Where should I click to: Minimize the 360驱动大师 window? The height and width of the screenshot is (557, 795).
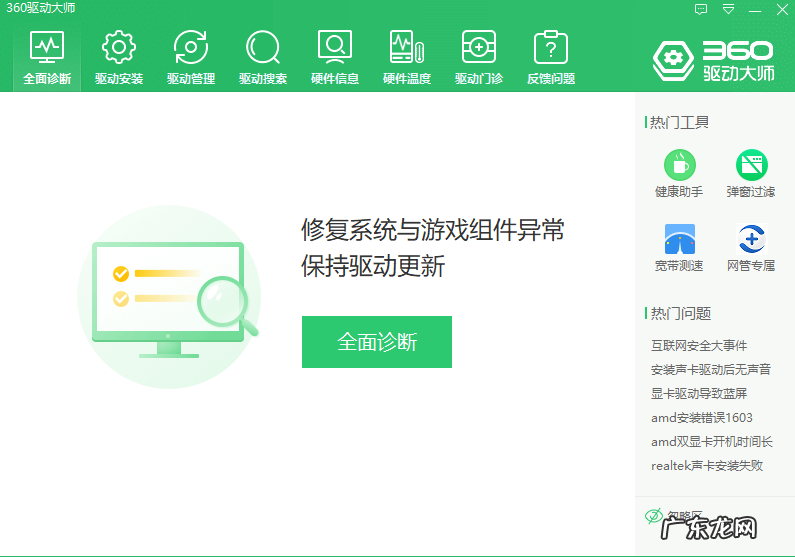click(755, 10)
